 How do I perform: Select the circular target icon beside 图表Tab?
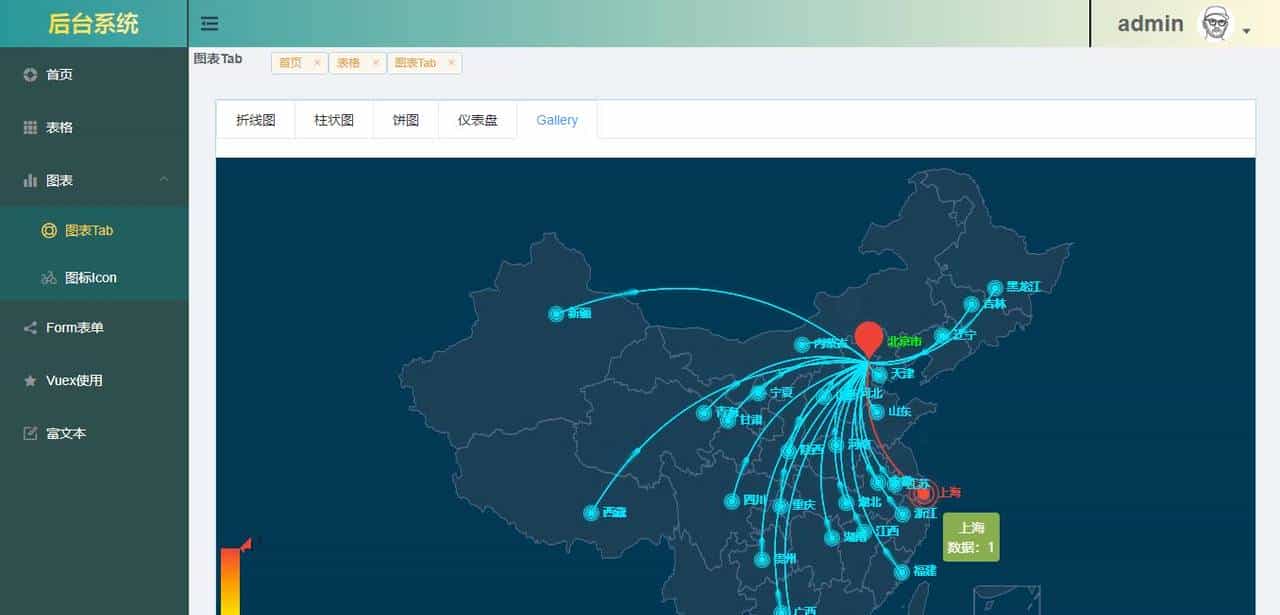(x=49, y=230)
